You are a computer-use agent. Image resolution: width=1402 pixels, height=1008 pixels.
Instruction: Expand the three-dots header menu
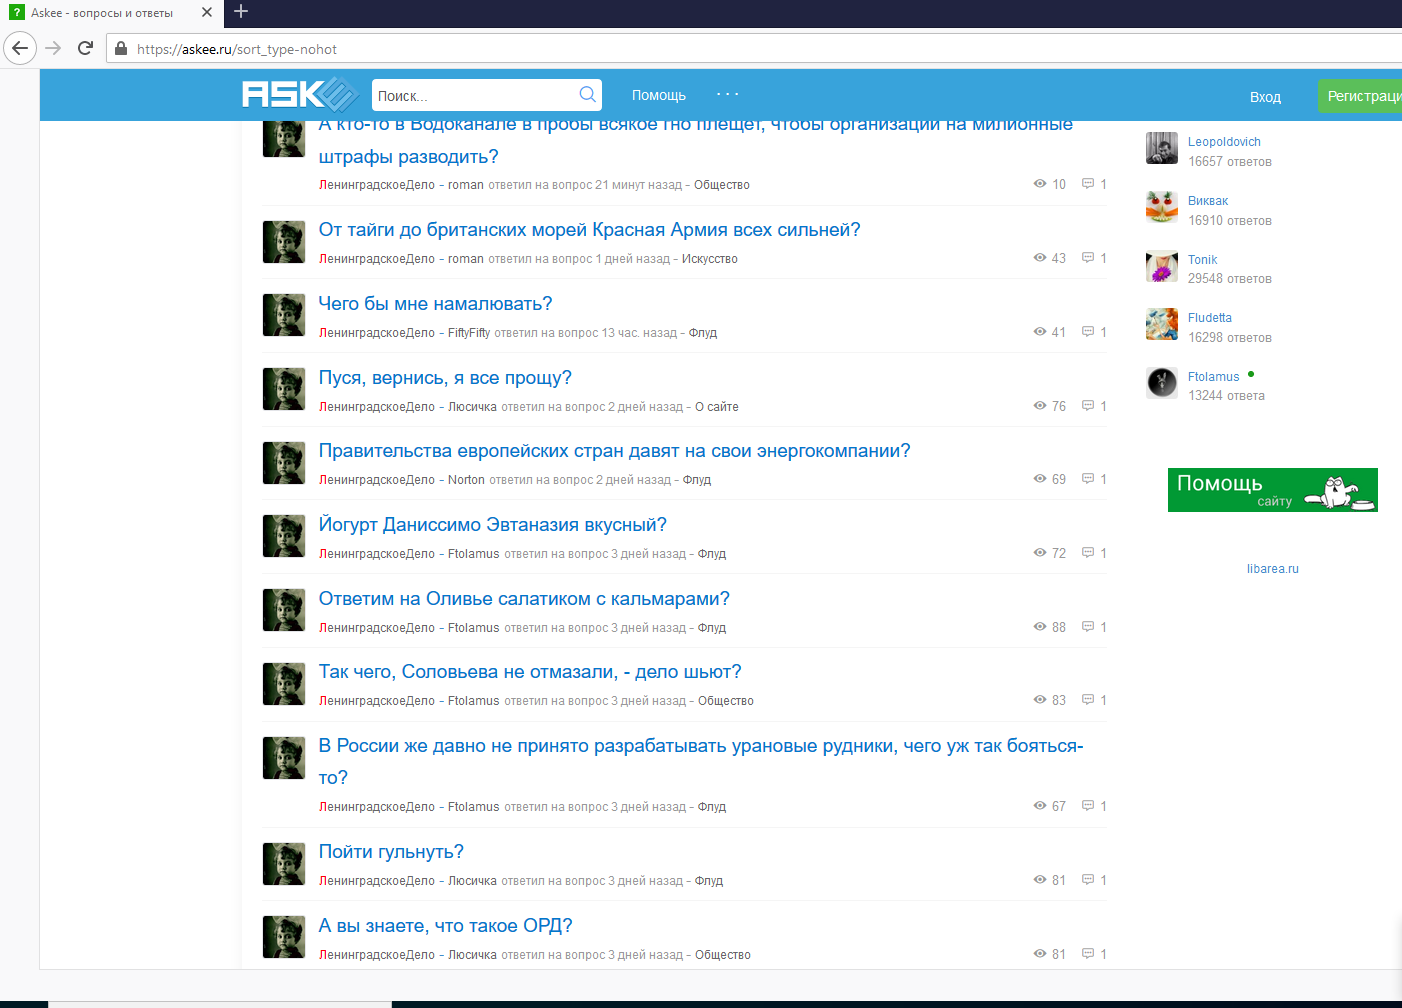pos(727,95)
